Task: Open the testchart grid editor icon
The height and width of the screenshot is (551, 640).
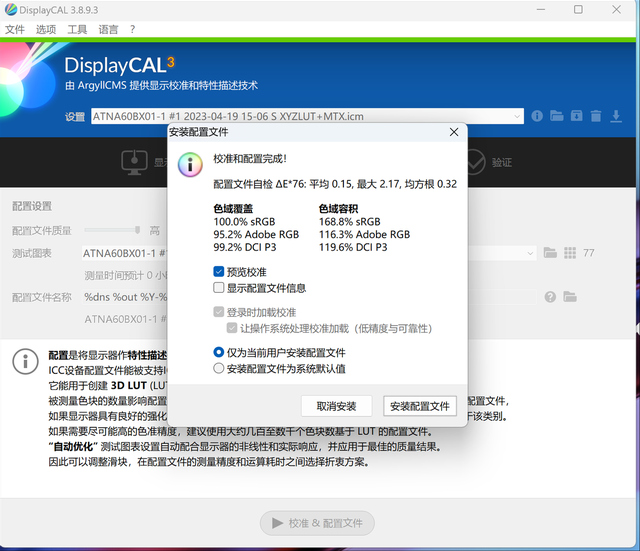Action: [570, 253]
